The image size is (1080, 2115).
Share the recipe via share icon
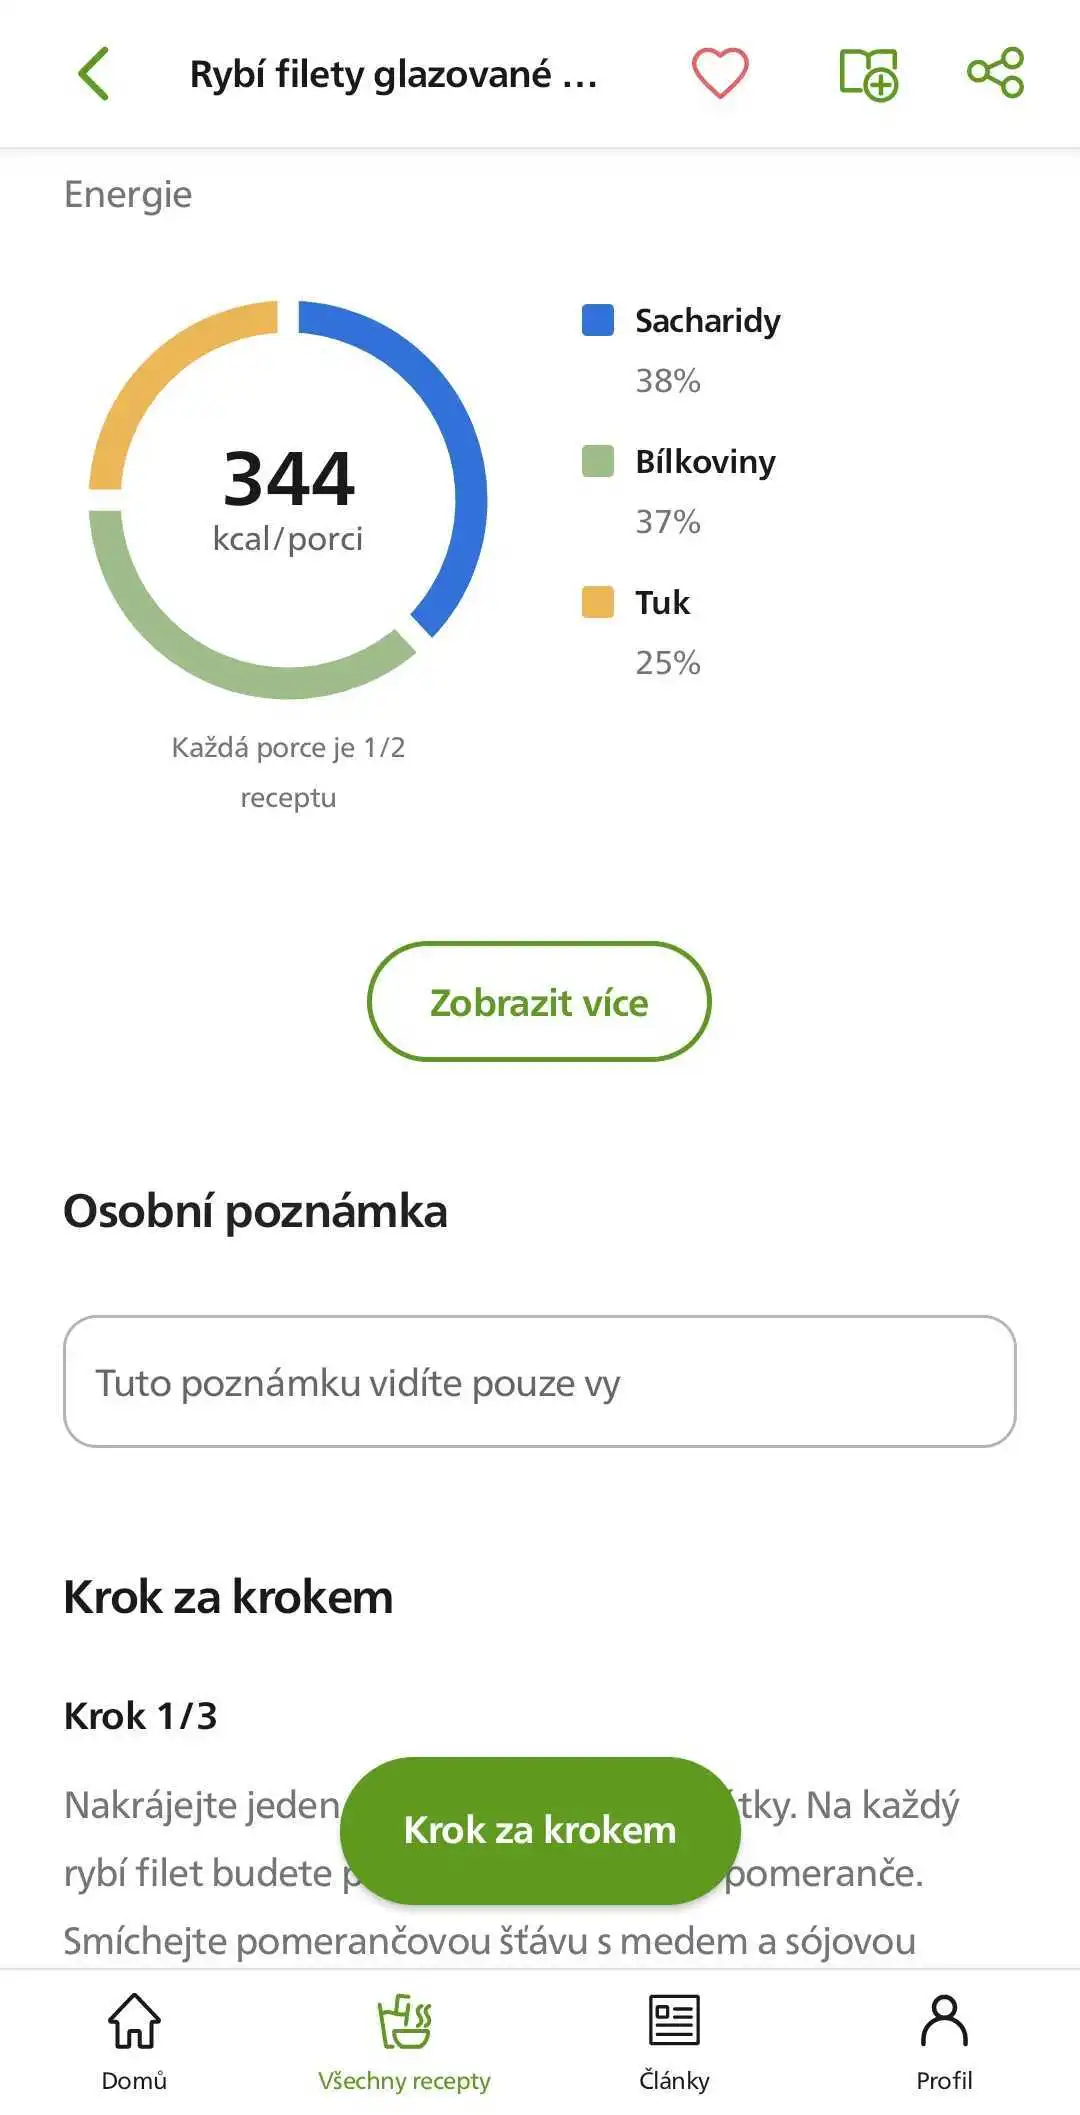(x=996, y=72)
